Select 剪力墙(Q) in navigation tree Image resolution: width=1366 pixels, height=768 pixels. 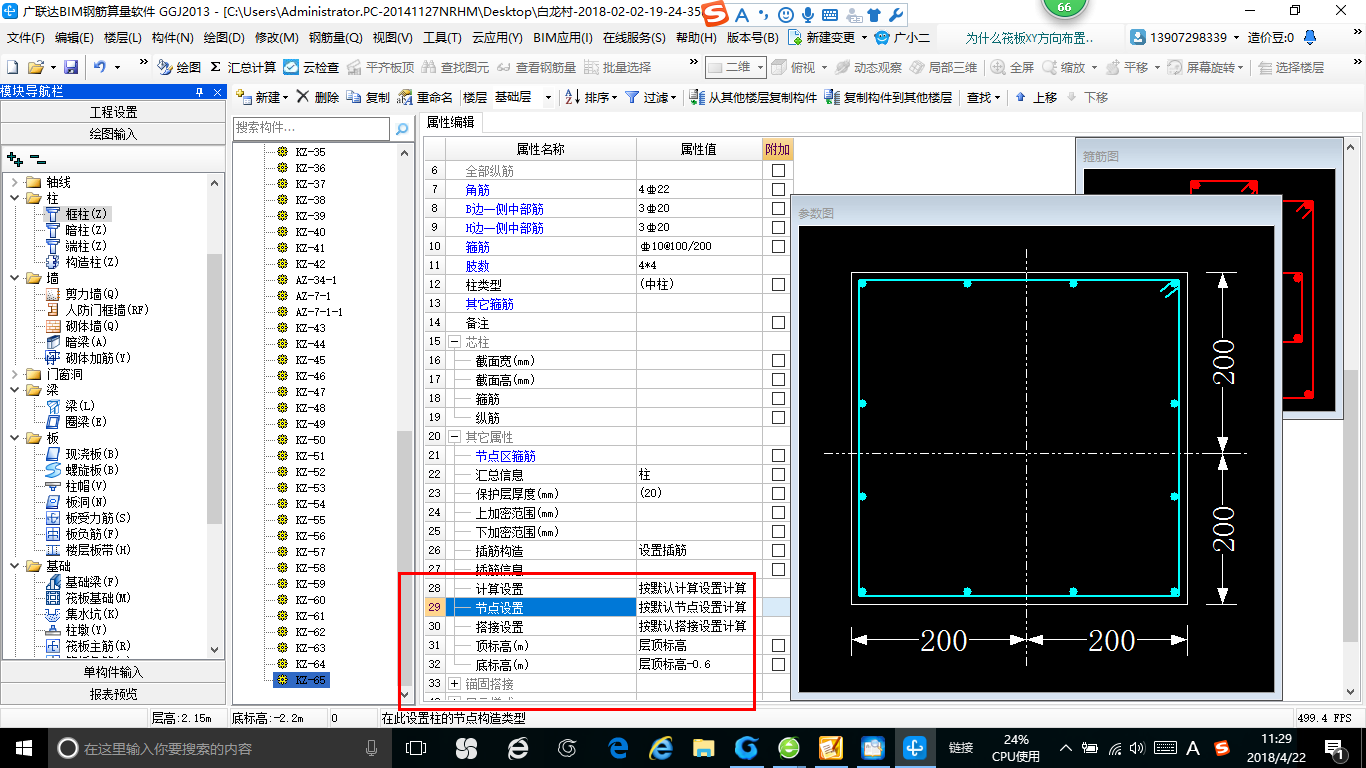83,294
